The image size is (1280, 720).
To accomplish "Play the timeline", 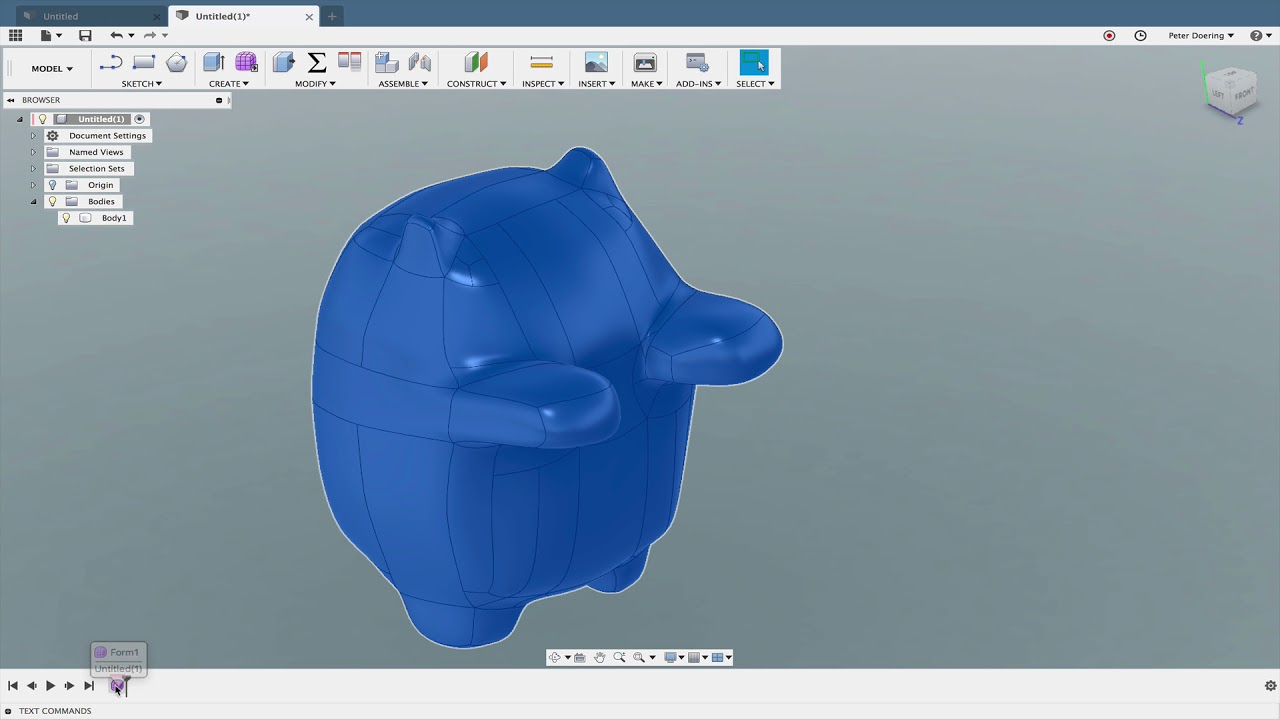I will coord(51,685).
